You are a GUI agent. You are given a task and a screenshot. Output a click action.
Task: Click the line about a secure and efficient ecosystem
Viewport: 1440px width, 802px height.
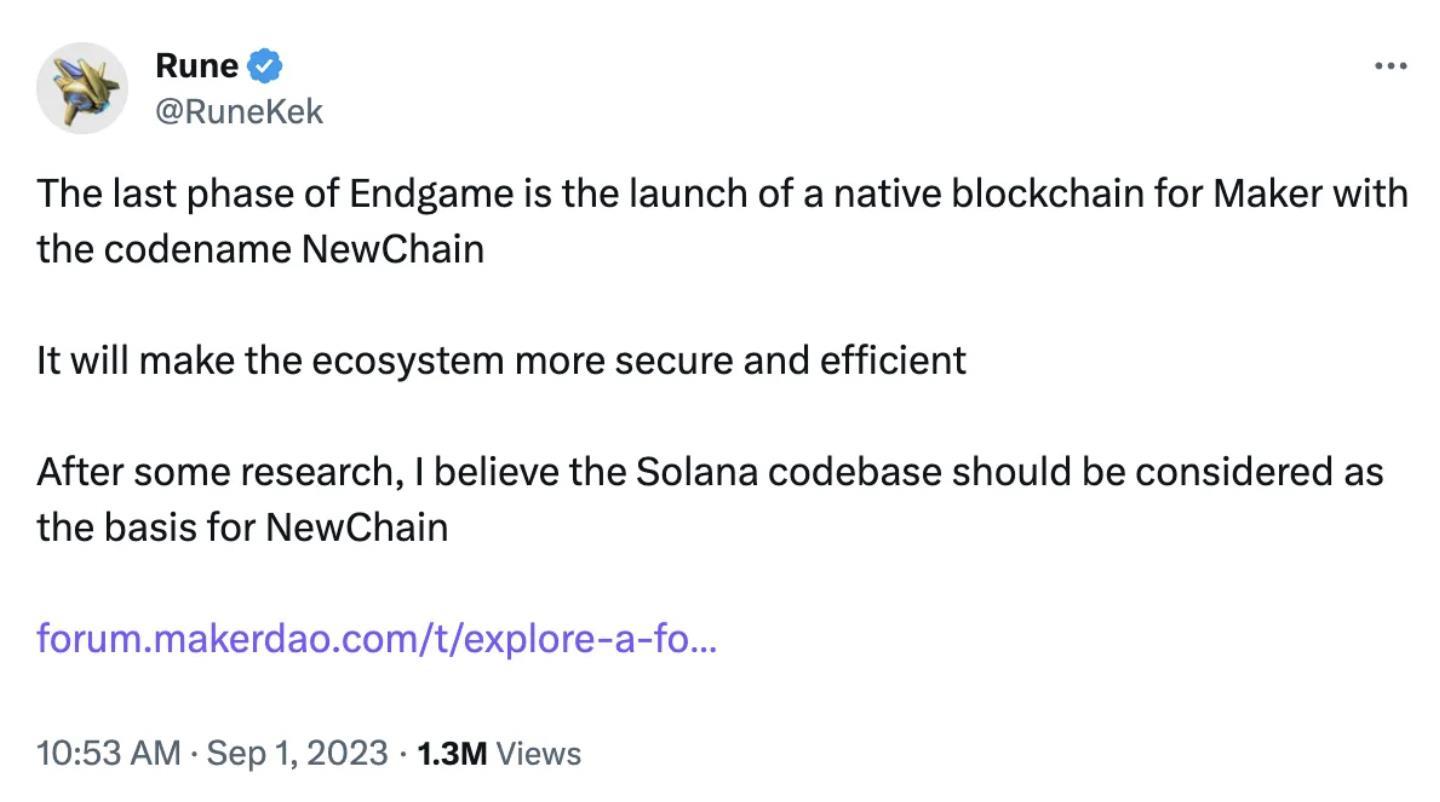point(500,360)
